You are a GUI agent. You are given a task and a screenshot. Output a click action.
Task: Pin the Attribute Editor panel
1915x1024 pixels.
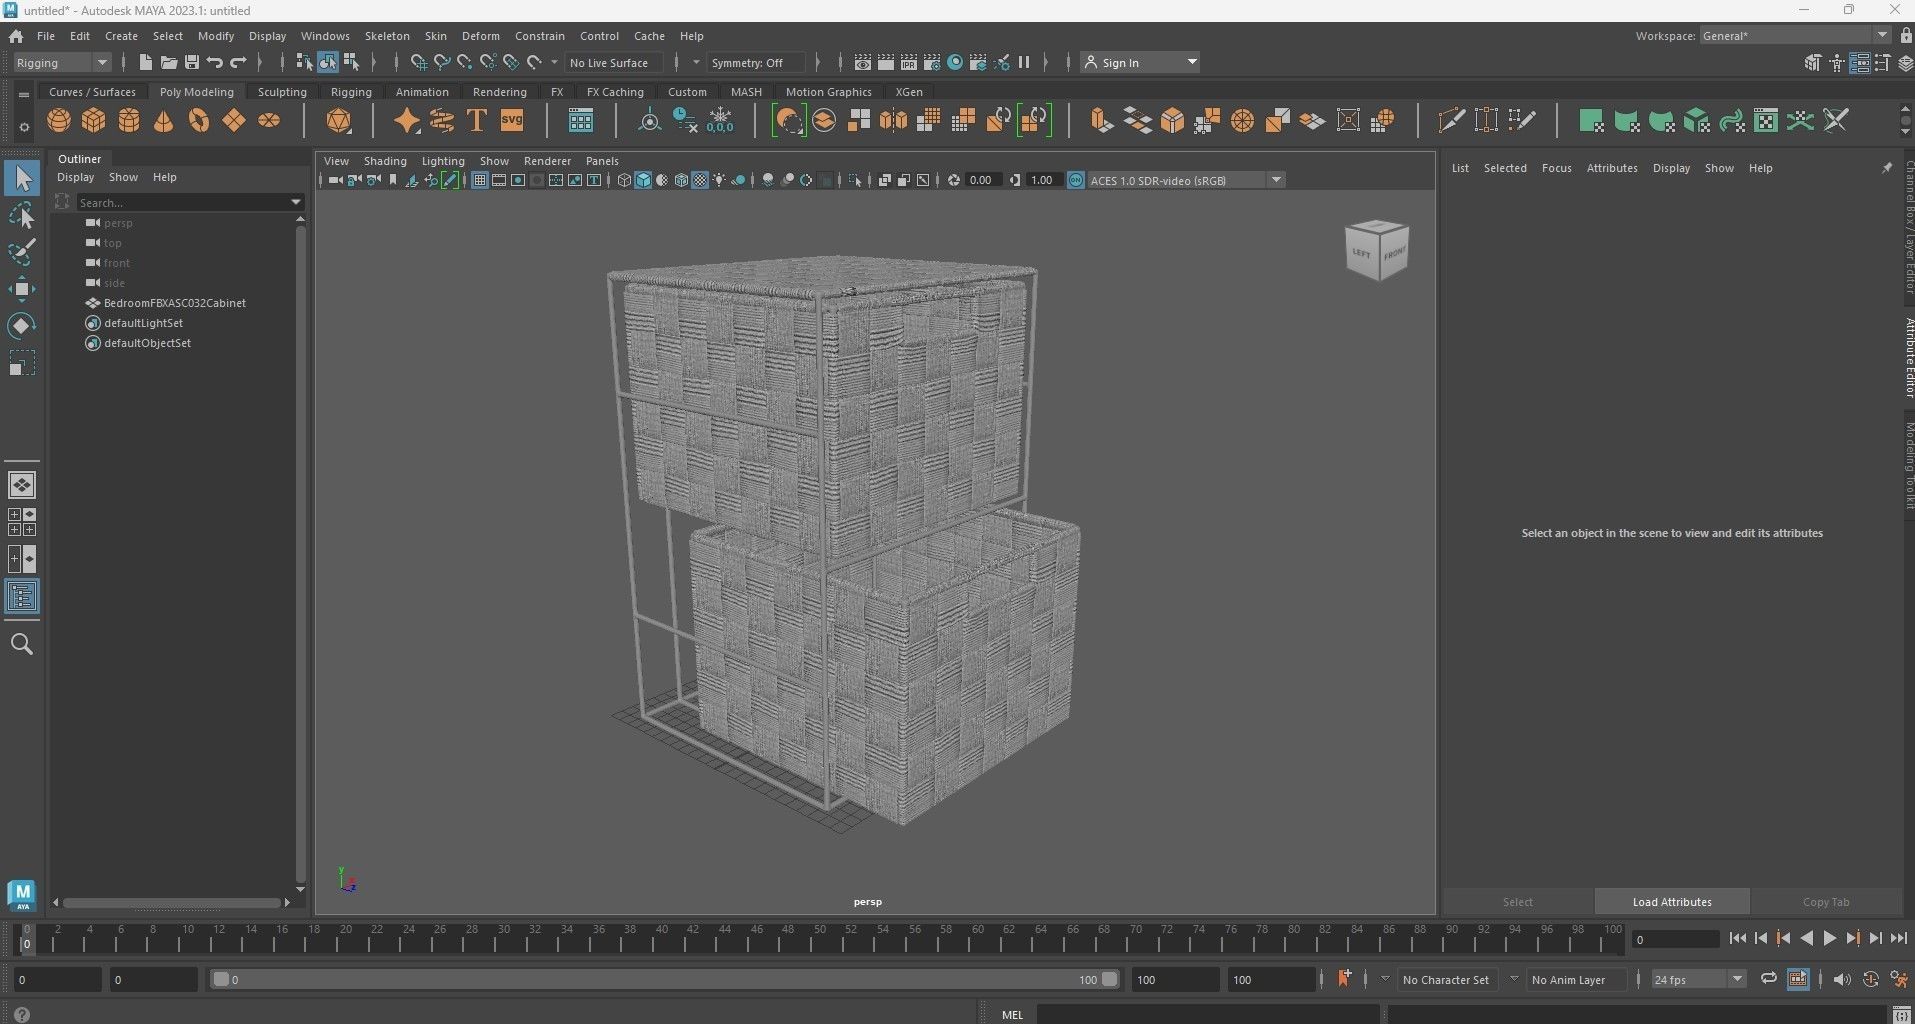(x=1887, y=168)
